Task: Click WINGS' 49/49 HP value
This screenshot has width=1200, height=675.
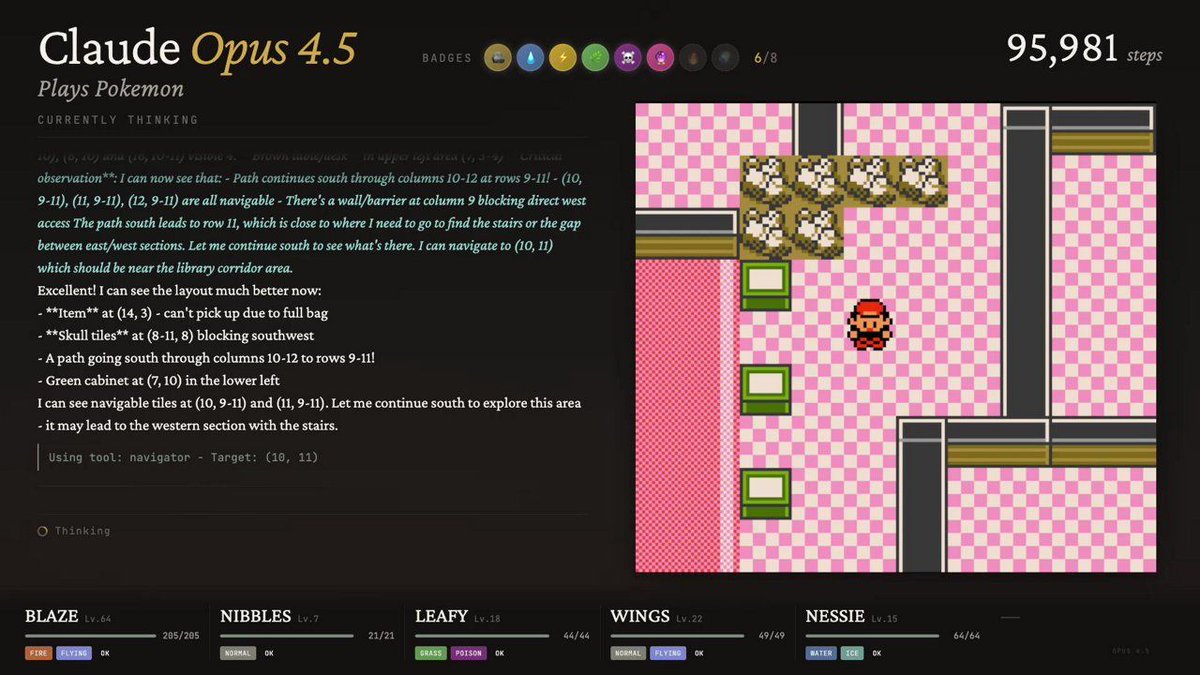Action: pos(774,635)
